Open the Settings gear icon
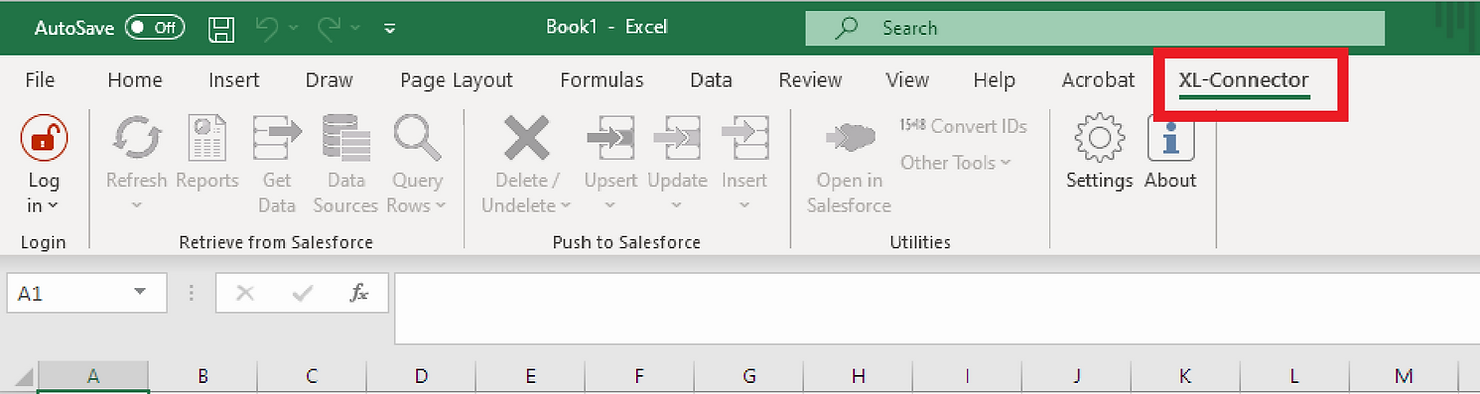The width and height of the screenshot is (1480, 394). (x=1099, y=138)
